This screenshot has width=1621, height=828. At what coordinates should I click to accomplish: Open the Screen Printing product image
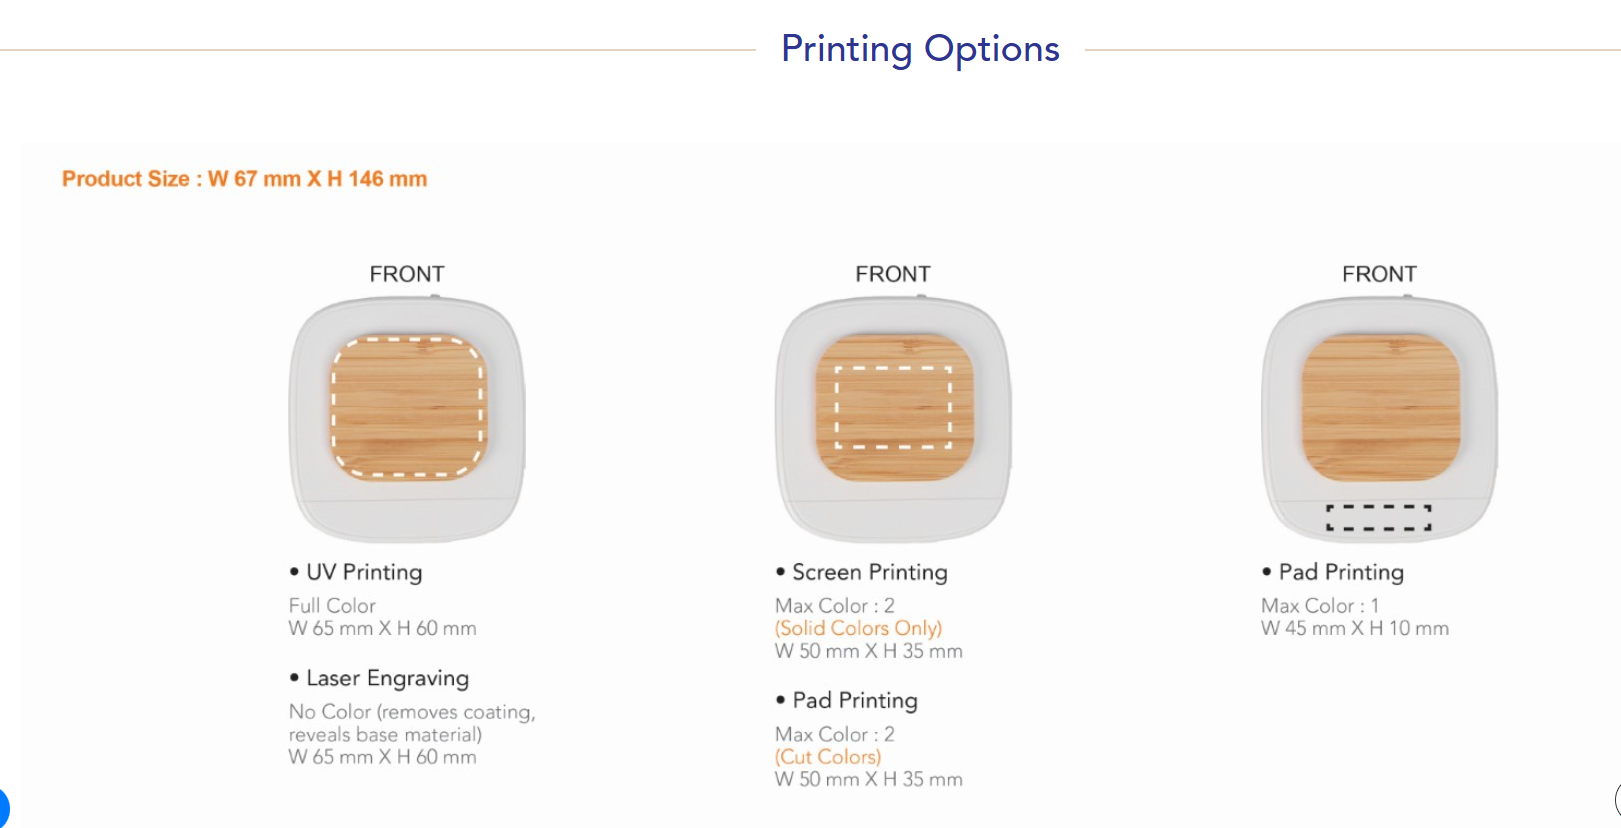click(x=893, y=419)
